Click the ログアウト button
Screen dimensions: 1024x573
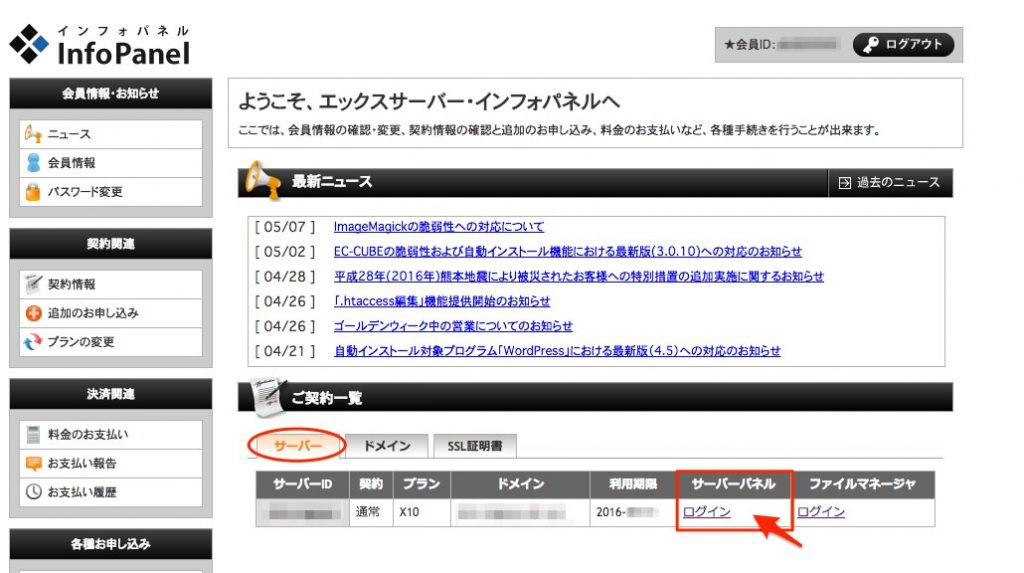(x=903, y=44)
